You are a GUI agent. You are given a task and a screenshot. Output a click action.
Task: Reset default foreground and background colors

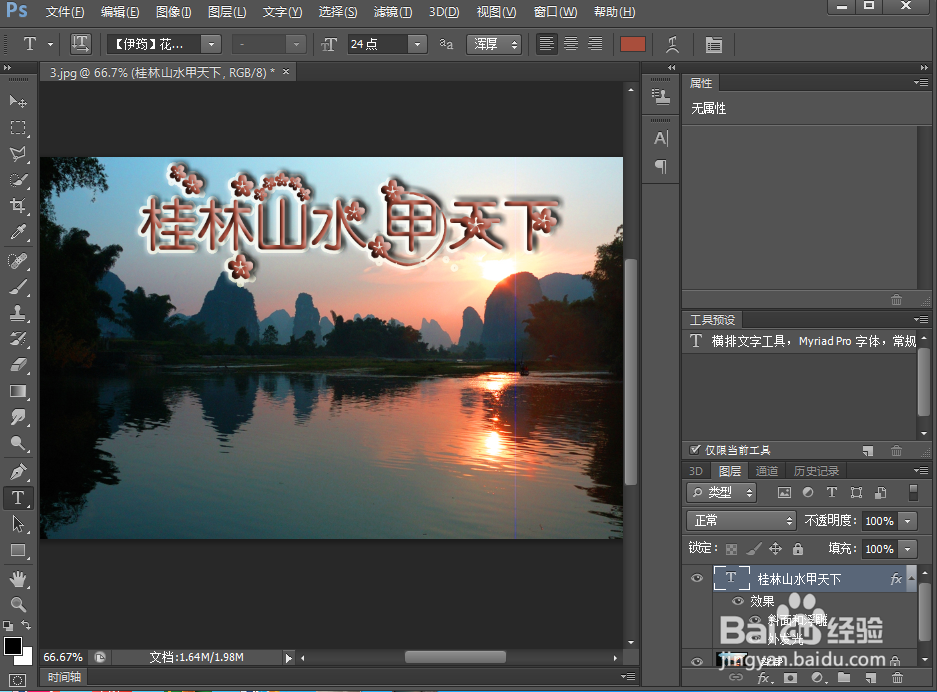pos(8,626)
